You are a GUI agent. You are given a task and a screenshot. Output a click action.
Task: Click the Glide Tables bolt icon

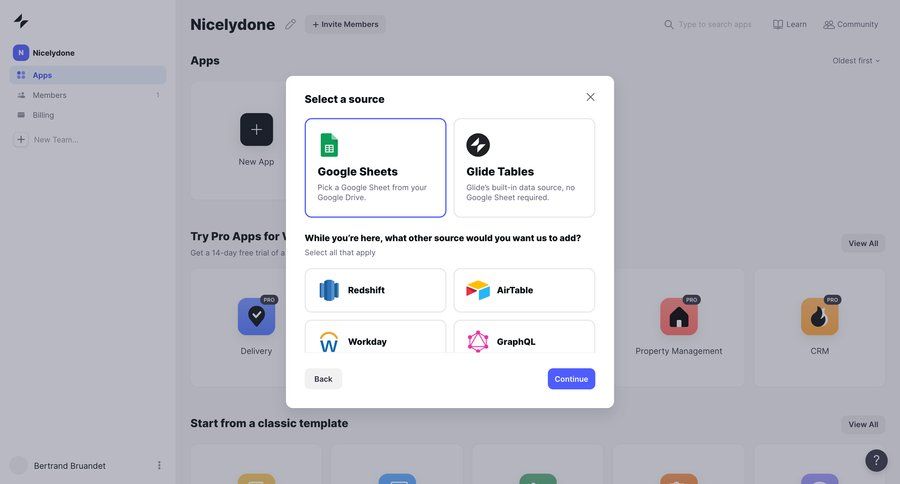coord(478,145)
